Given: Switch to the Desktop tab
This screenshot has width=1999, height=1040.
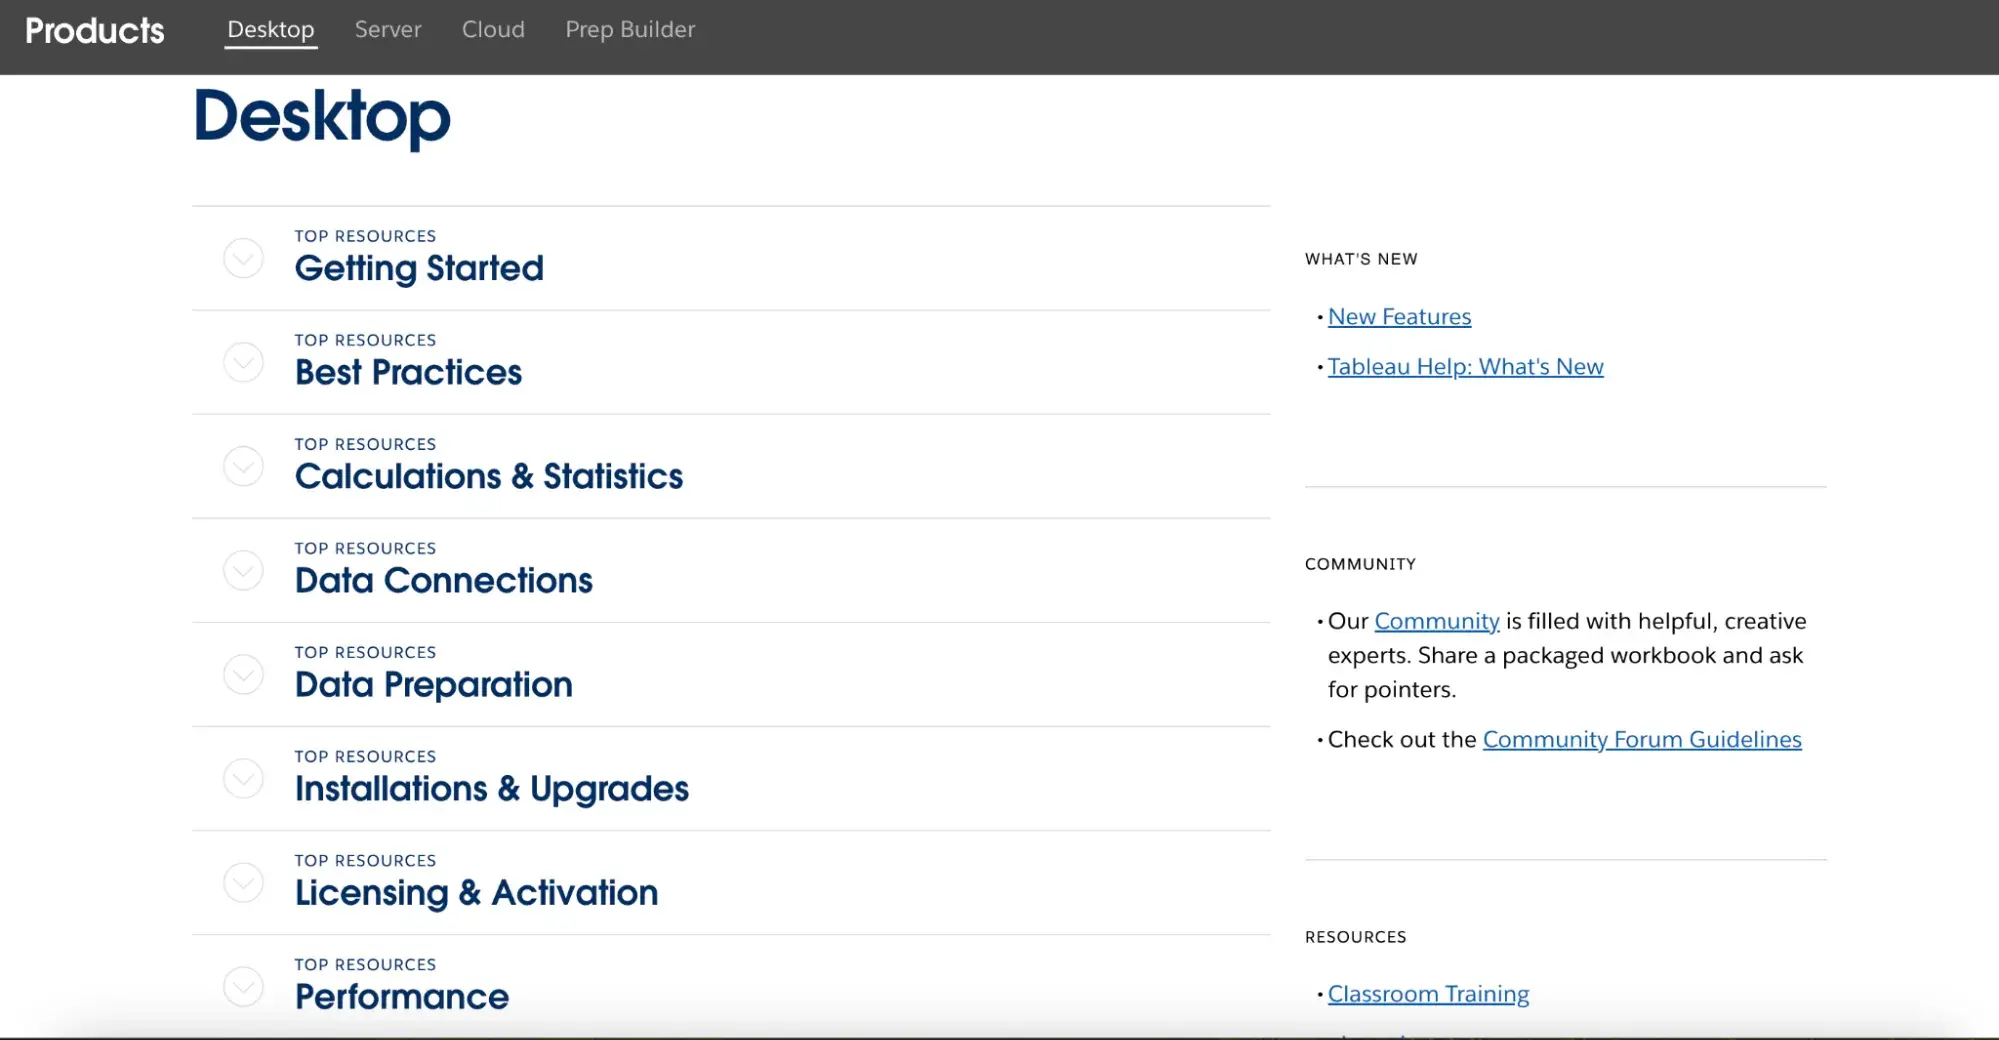Looking at the screenshot, I should (x=271, y=30).
